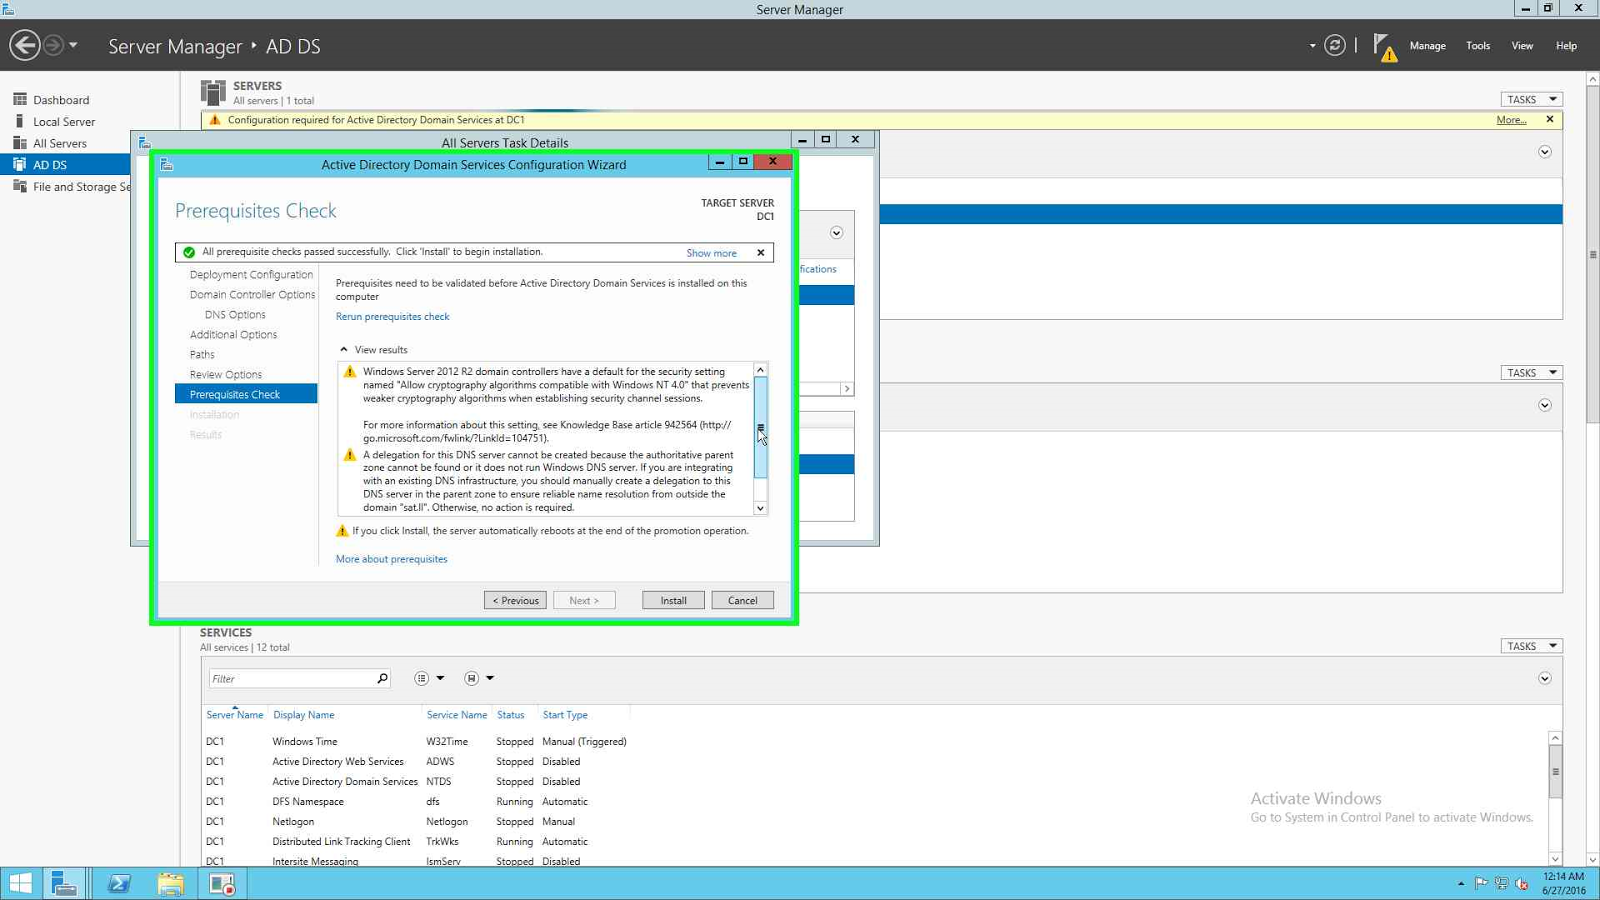Sort services by Start Type column
This screenshot has height=900, width=1600.
coord(565,715)
